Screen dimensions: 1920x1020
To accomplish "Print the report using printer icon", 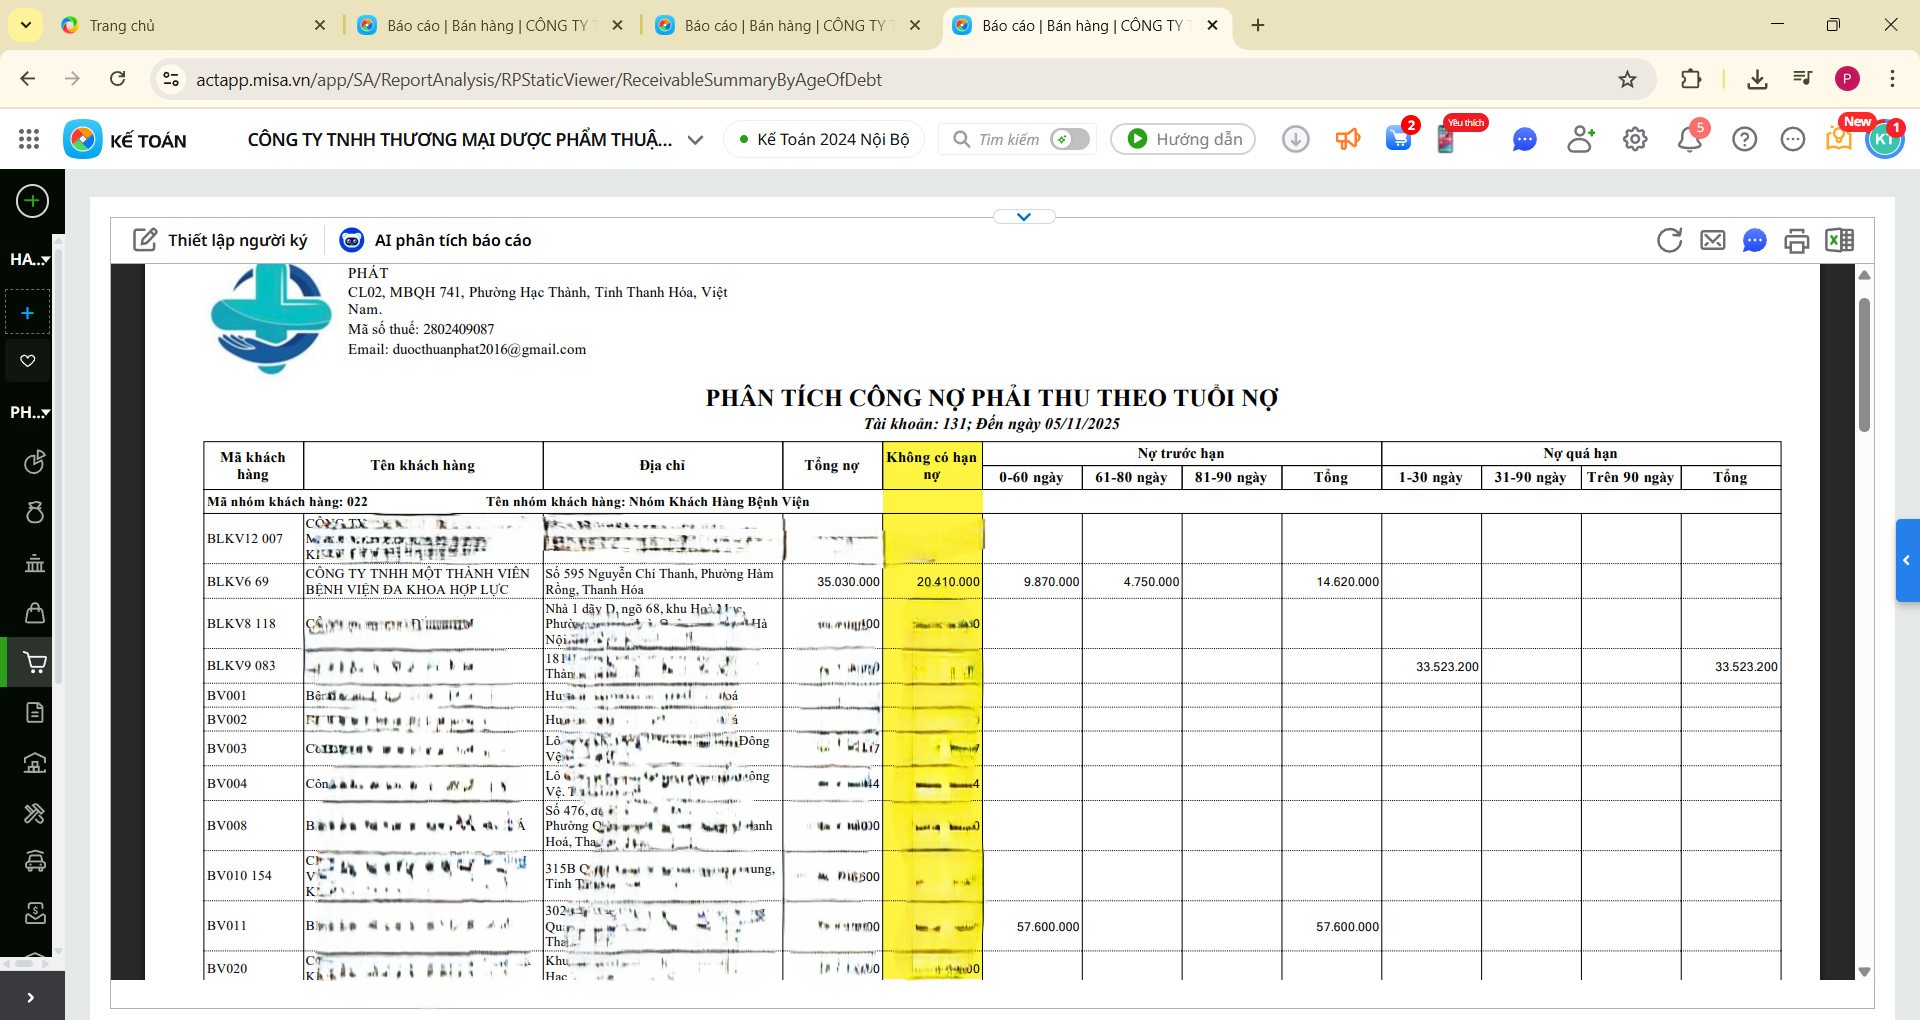I will tap(1797, 241).
